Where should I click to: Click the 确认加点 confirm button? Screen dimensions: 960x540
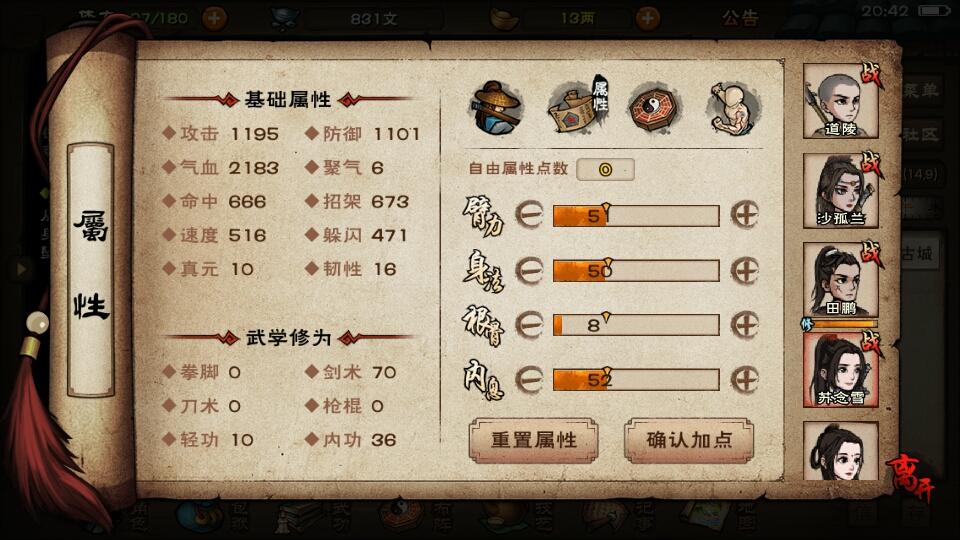[689, 440]
